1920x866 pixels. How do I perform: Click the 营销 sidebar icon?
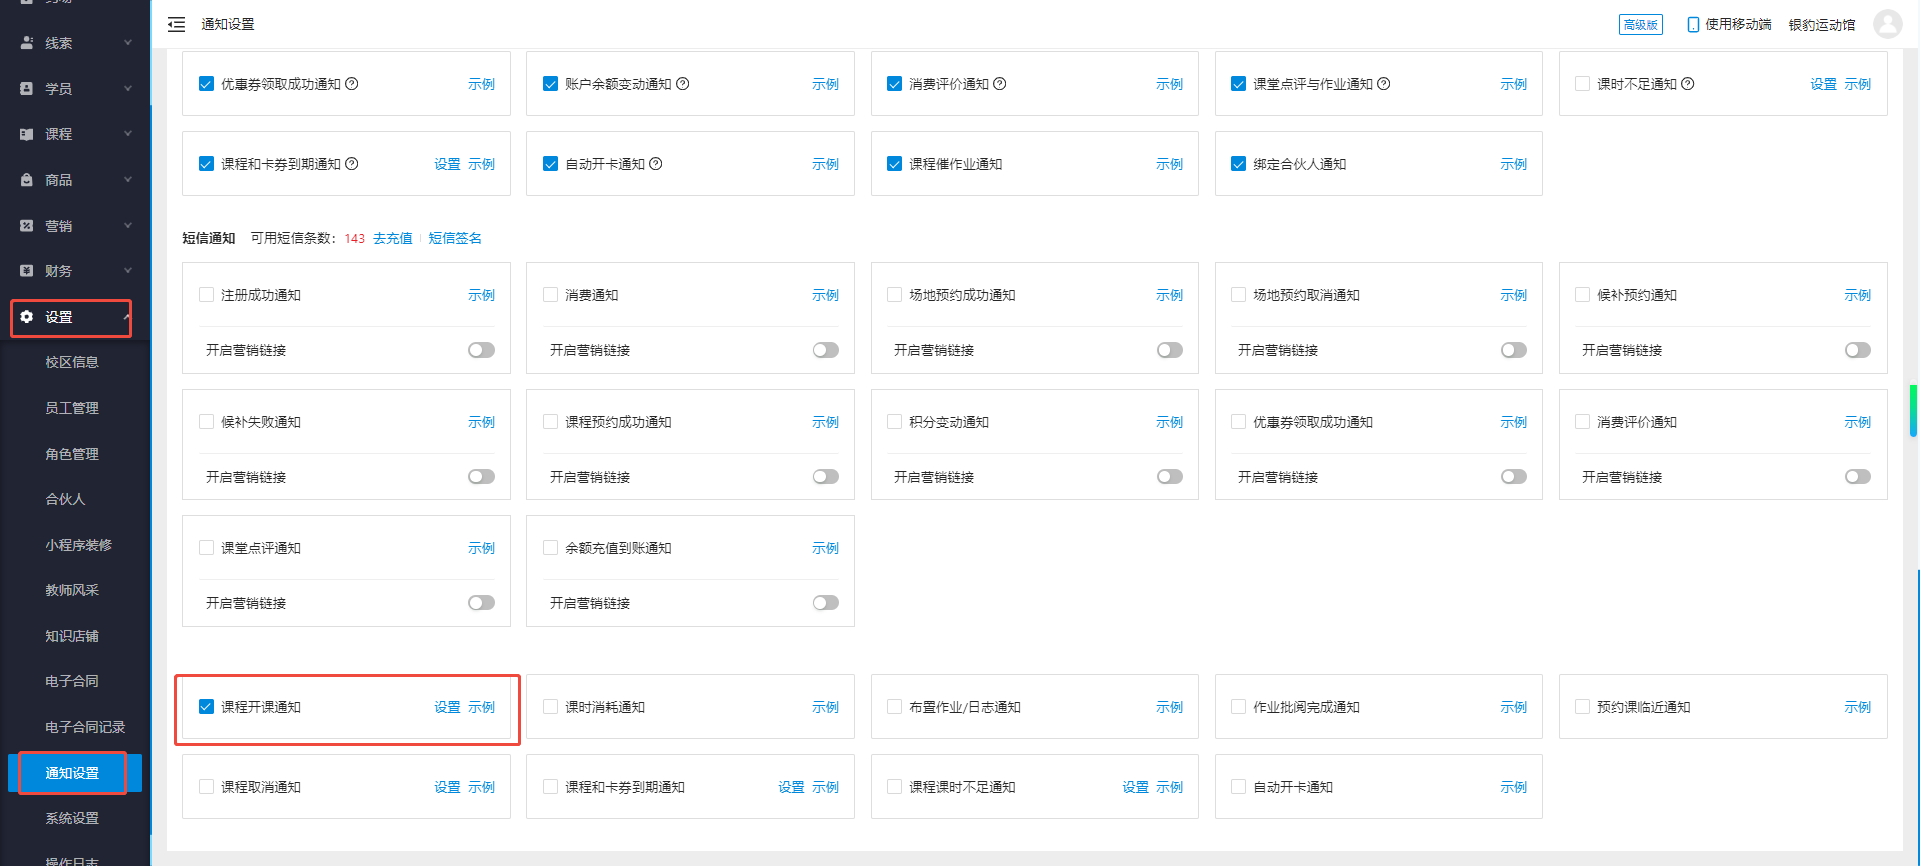[x=27, y=226]
